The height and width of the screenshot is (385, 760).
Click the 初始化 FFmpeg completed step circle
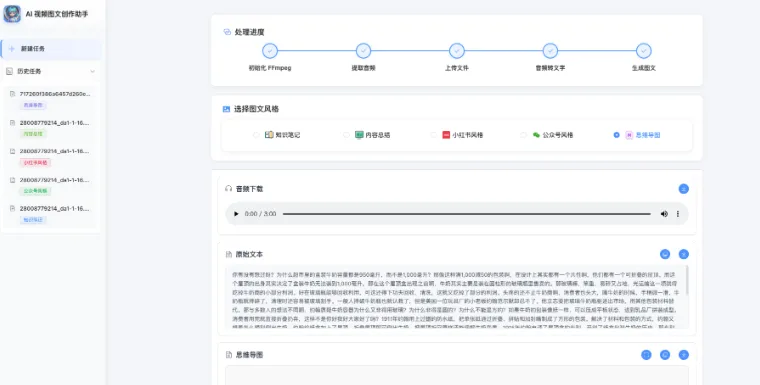coord(270,51)
